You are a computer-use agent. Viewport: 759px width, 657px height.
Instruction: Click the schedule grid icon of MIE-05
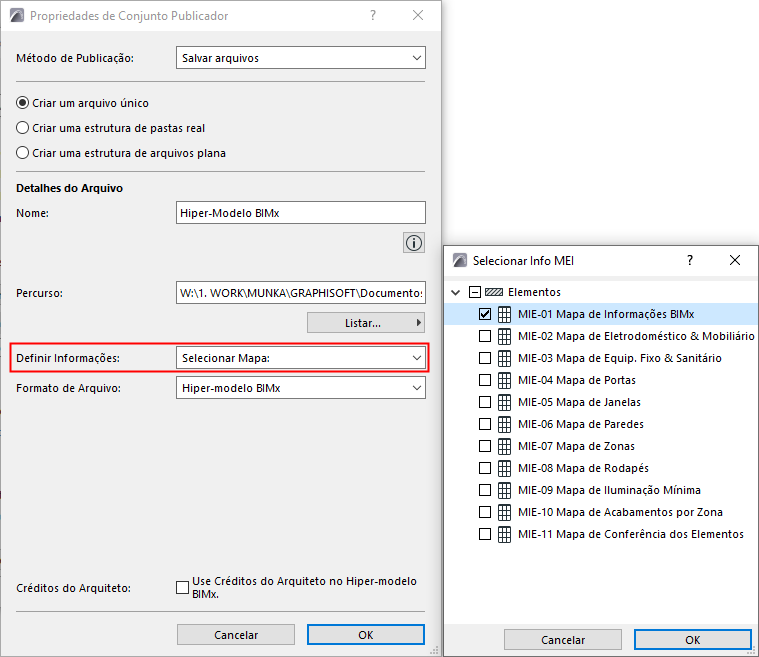point(504,402)
